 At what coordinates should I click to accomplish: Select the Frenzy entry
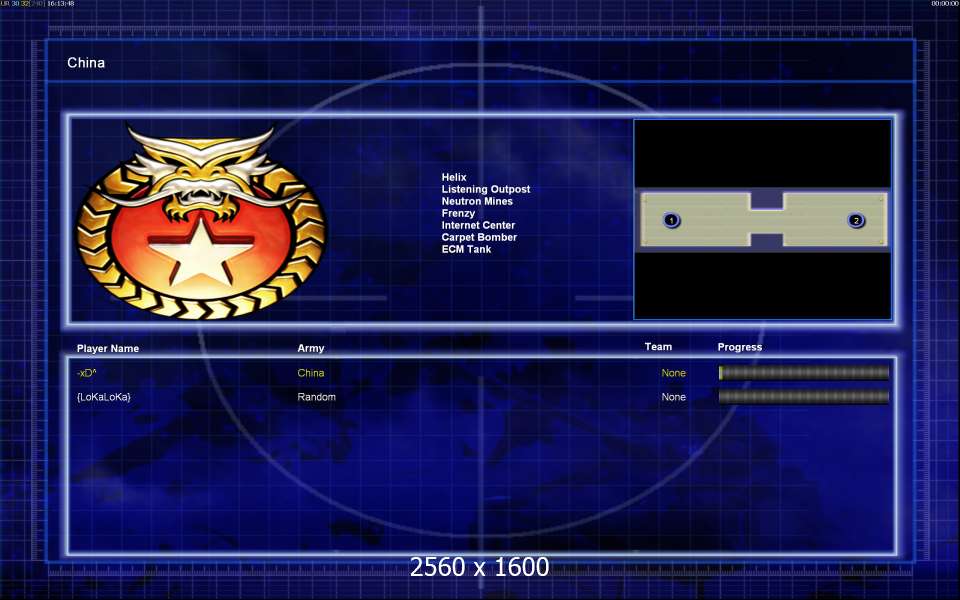(x=458, y=213)
